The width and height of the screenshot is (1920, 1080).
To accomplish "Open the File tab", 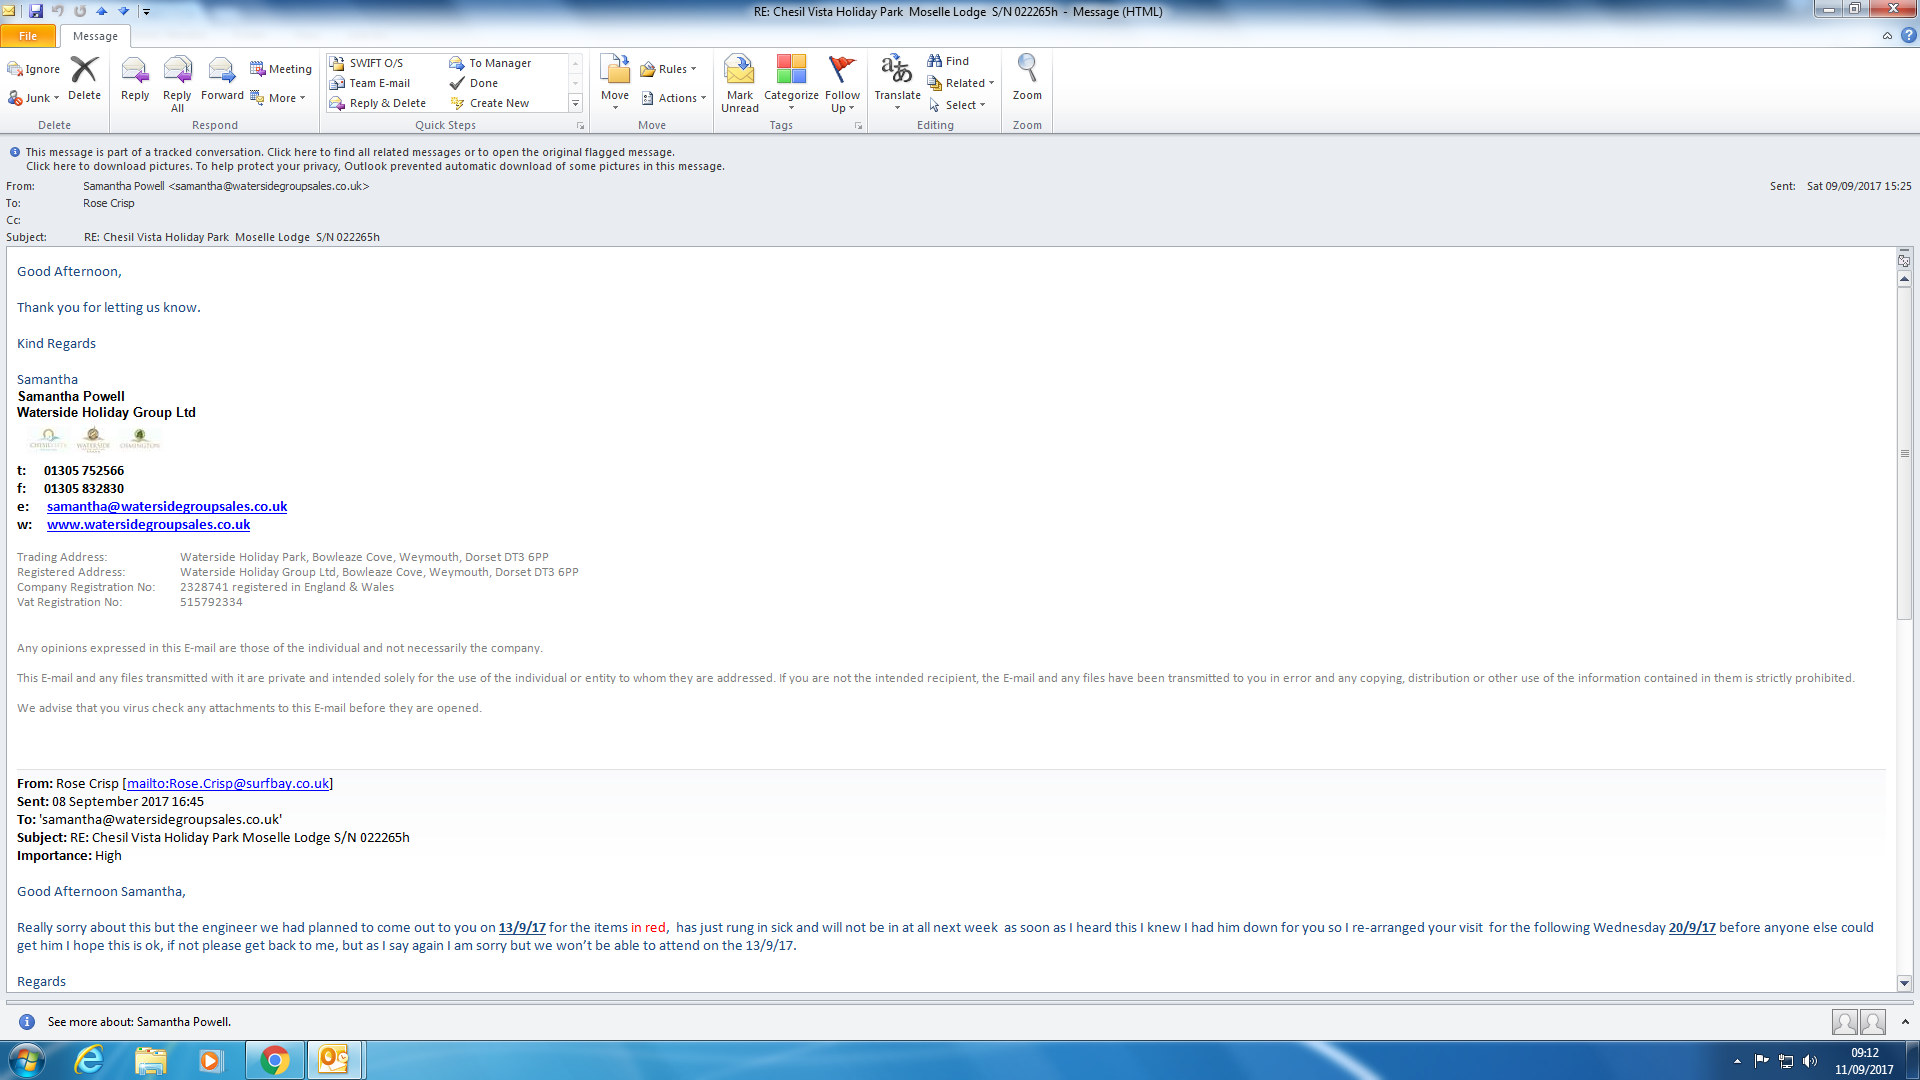I will pyautogui.click(x=28, y=36).
